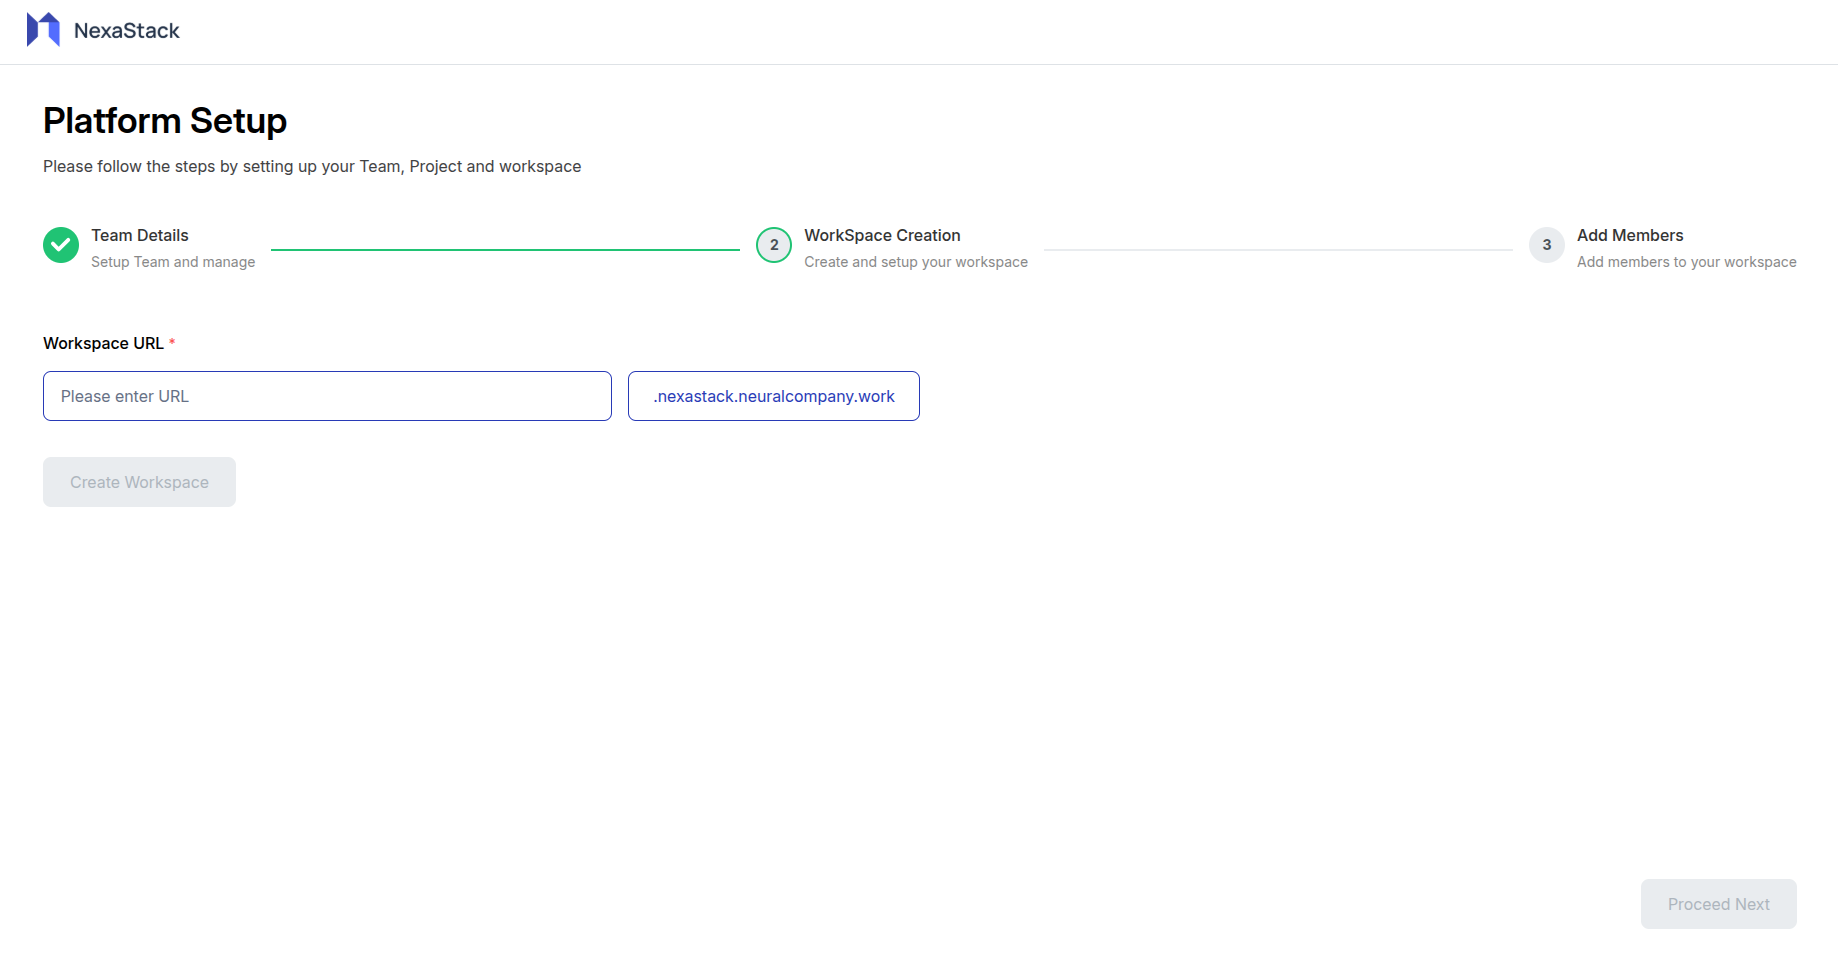The height and width of the screenshot is (955, 1838).
Task: Click inside the Please enter URL field
Action: pyautogui.click(x=327, y=396)
